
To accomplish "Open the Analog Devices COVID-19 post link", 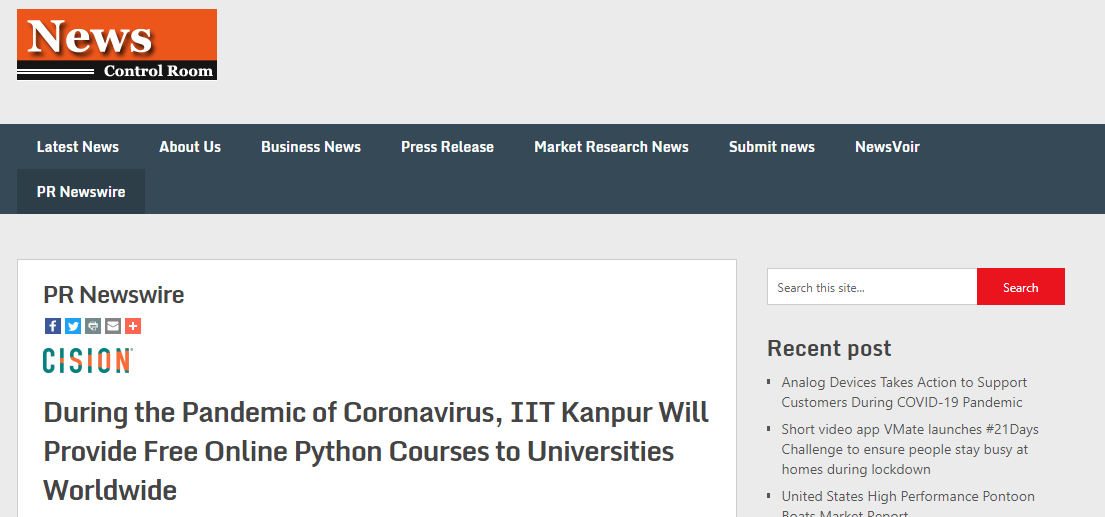I will coord(904,392).
